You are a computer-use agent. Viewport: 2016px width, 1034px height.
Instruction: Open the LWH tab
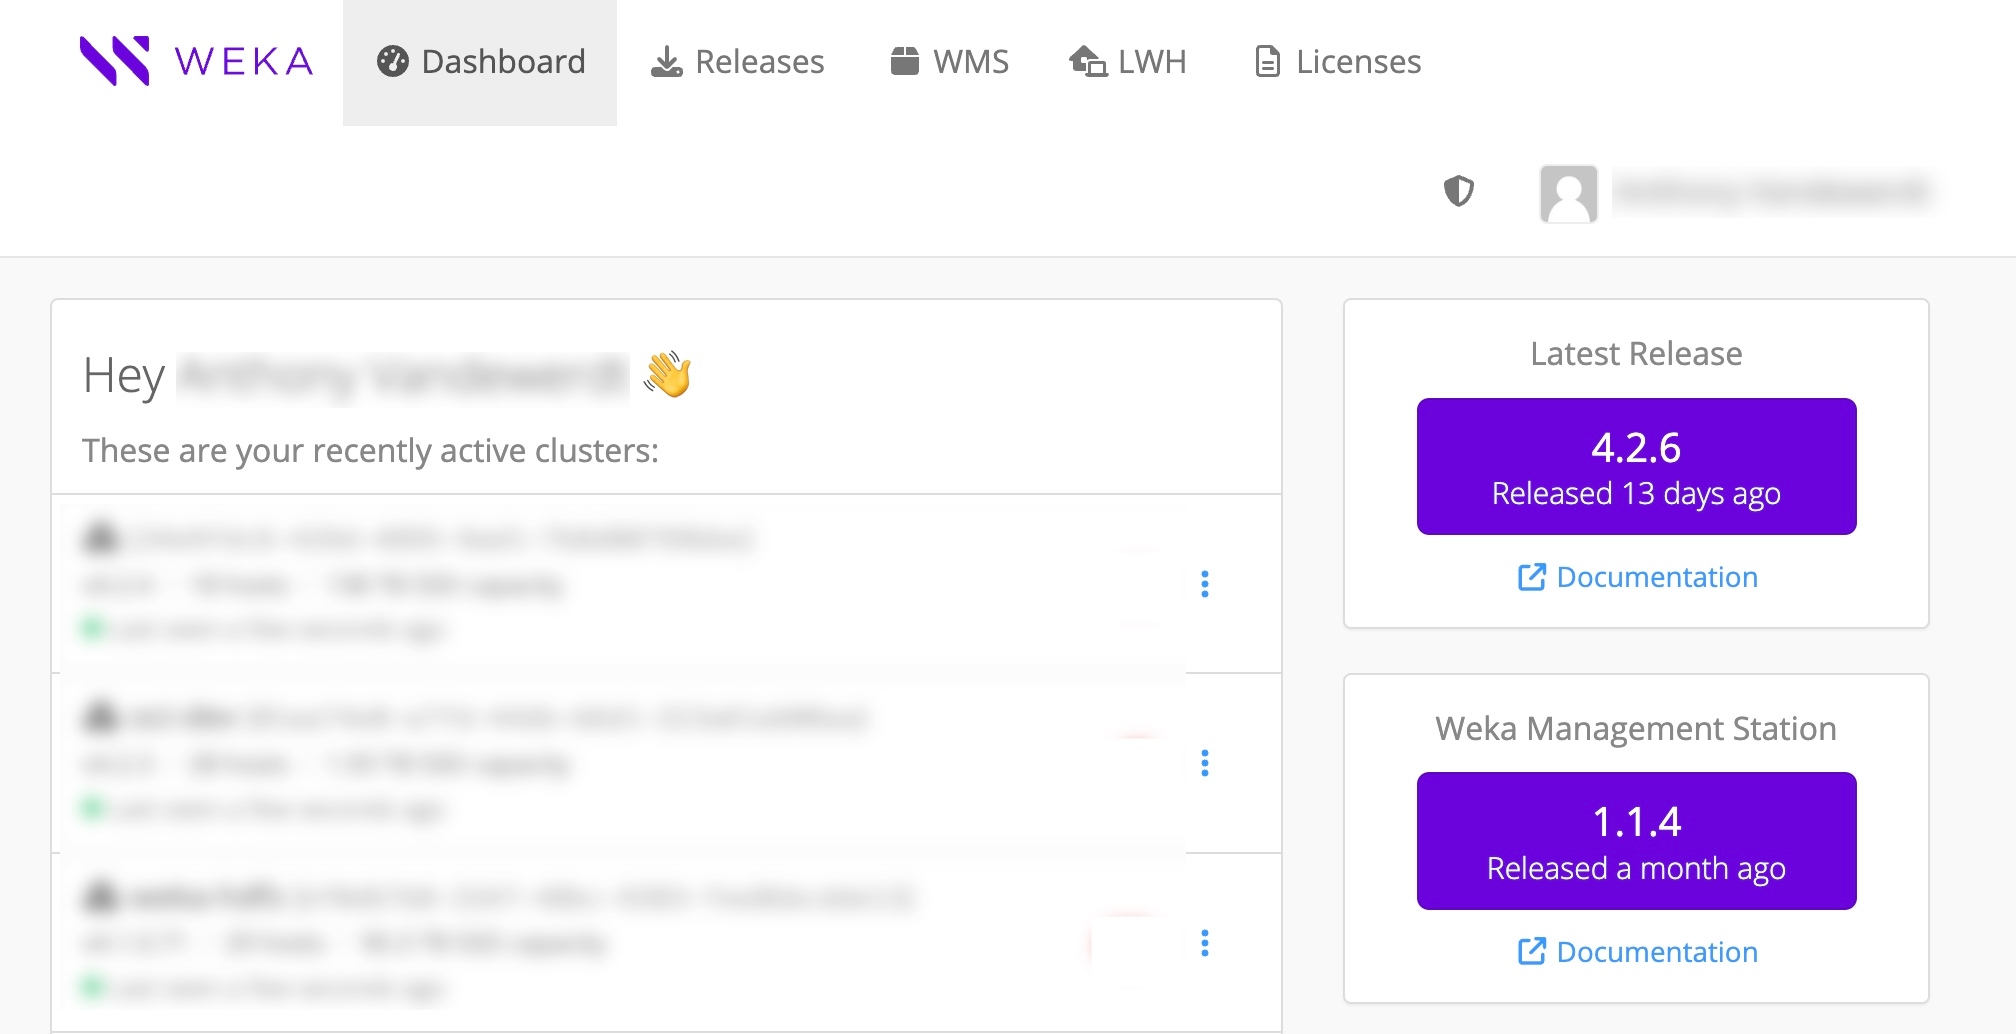pyautogui.click(x=1128, y=62)
